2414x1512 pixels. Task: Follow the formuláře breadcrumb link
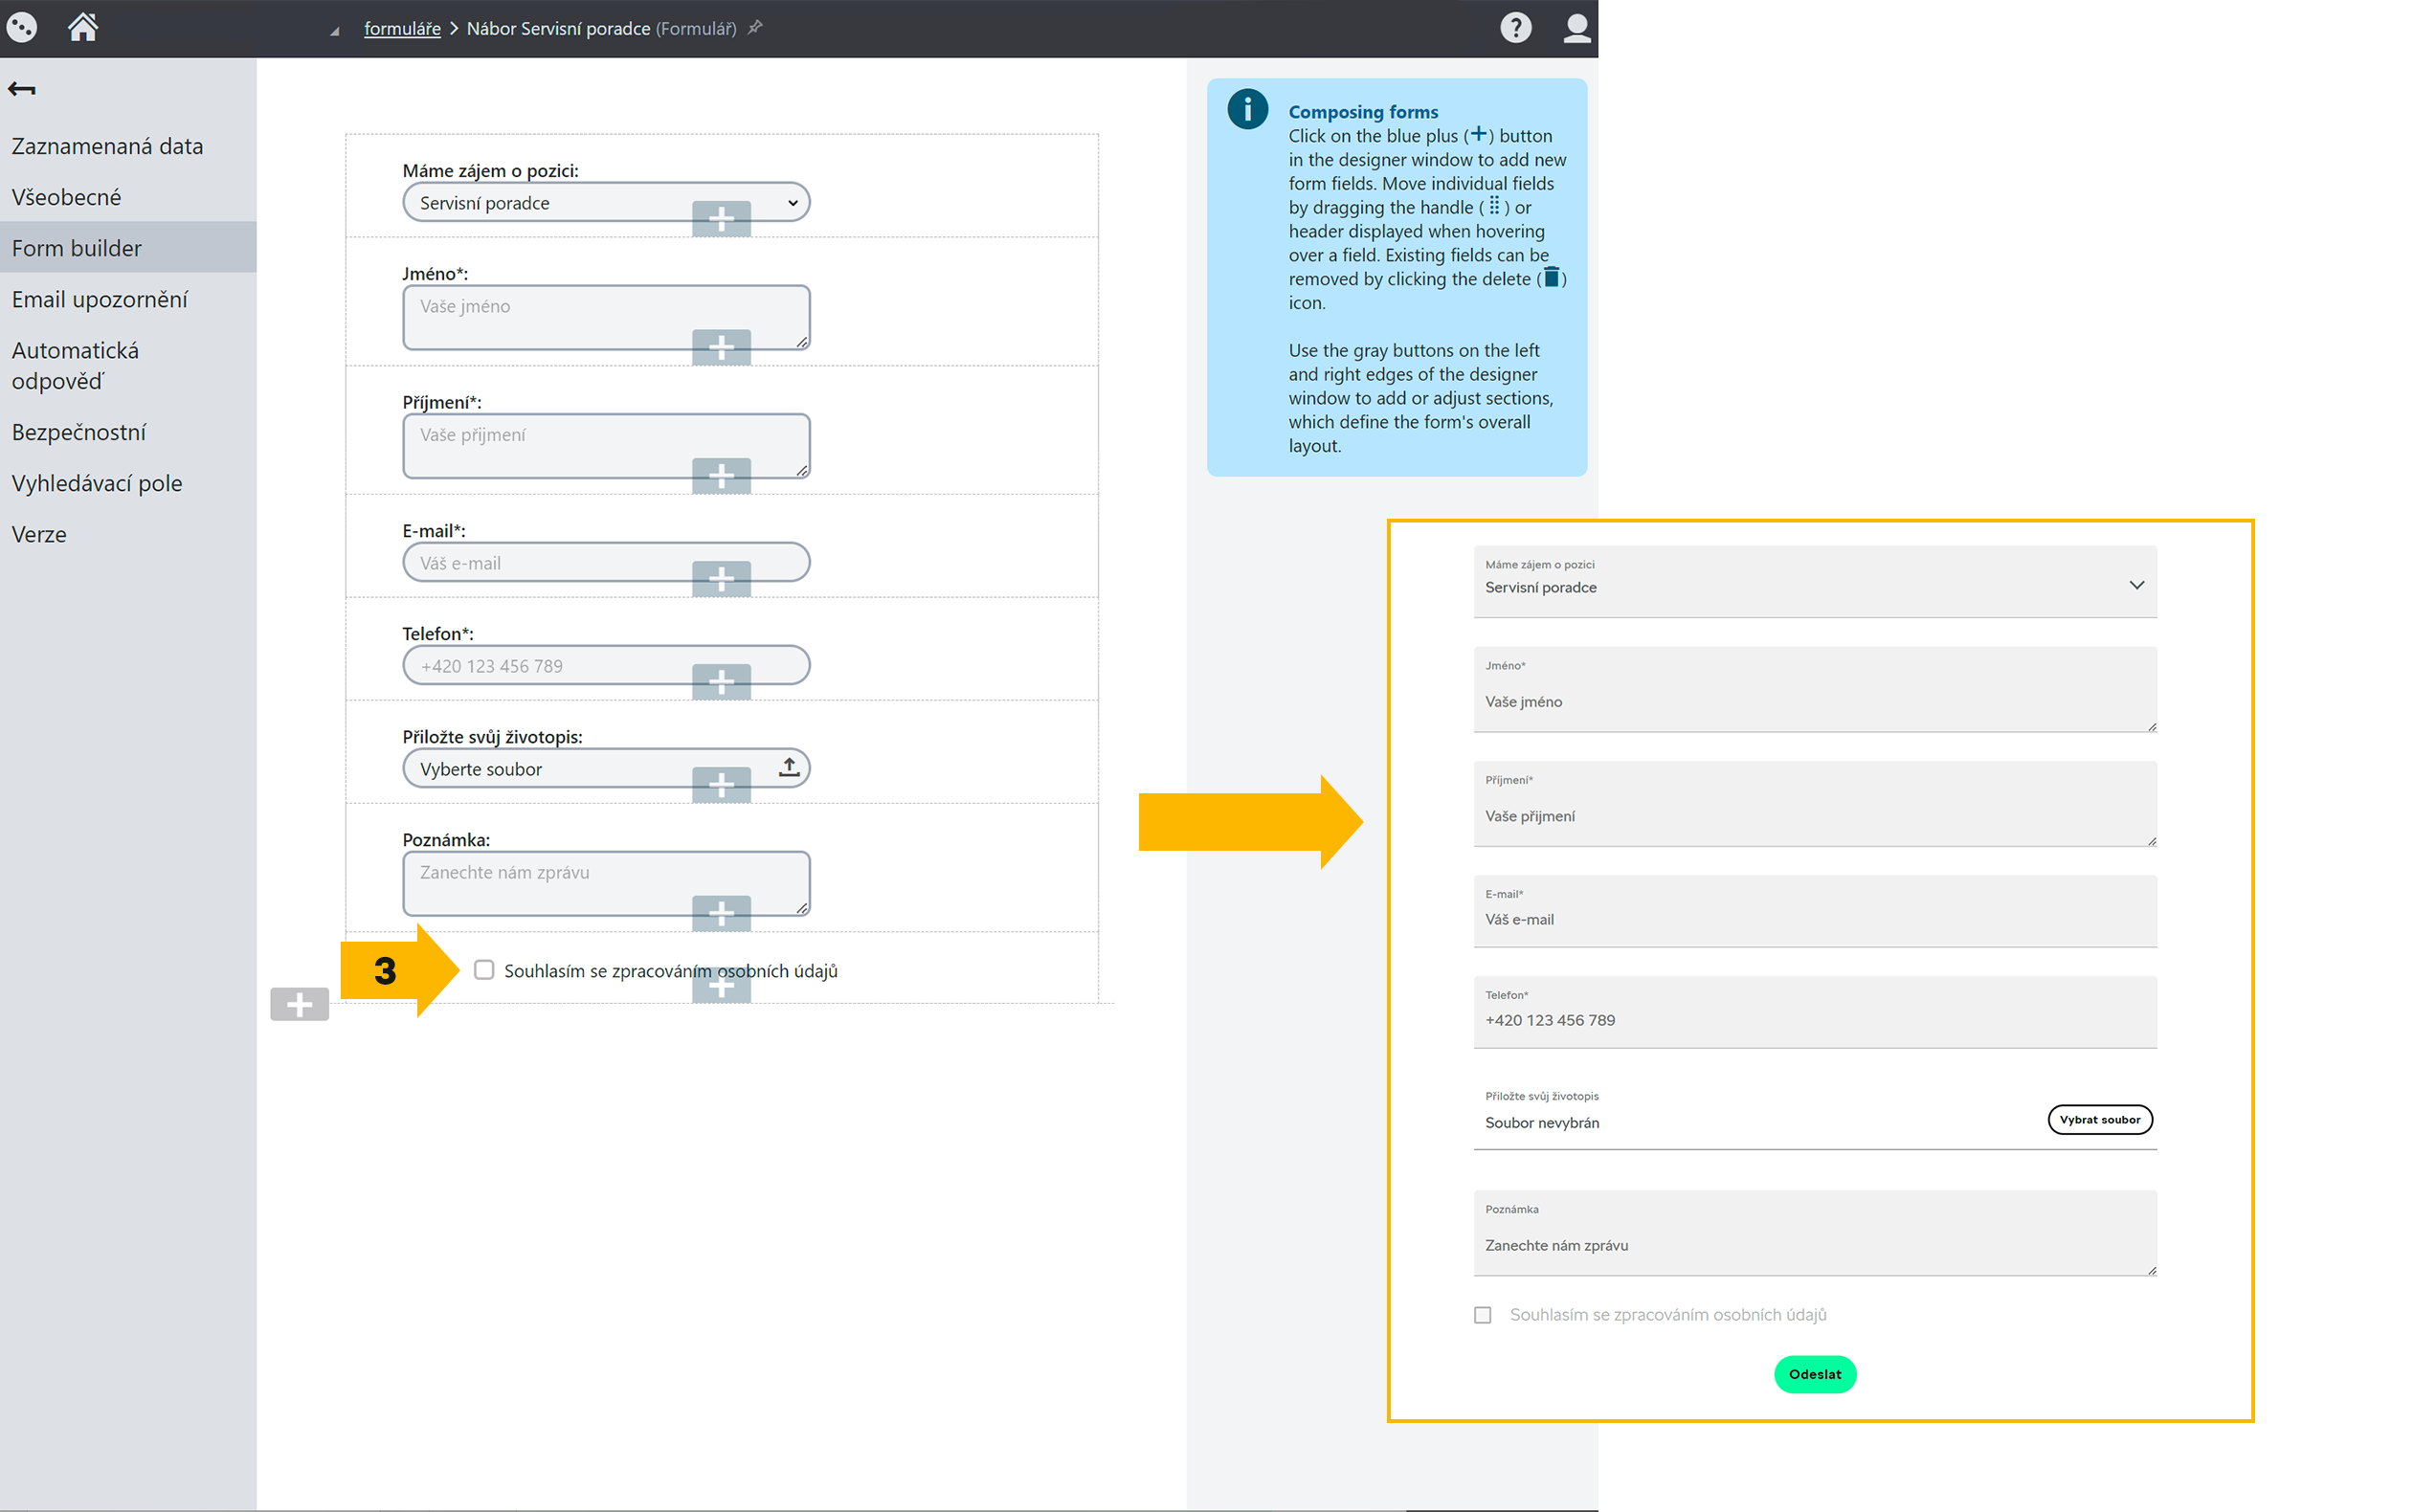point(402,28)
